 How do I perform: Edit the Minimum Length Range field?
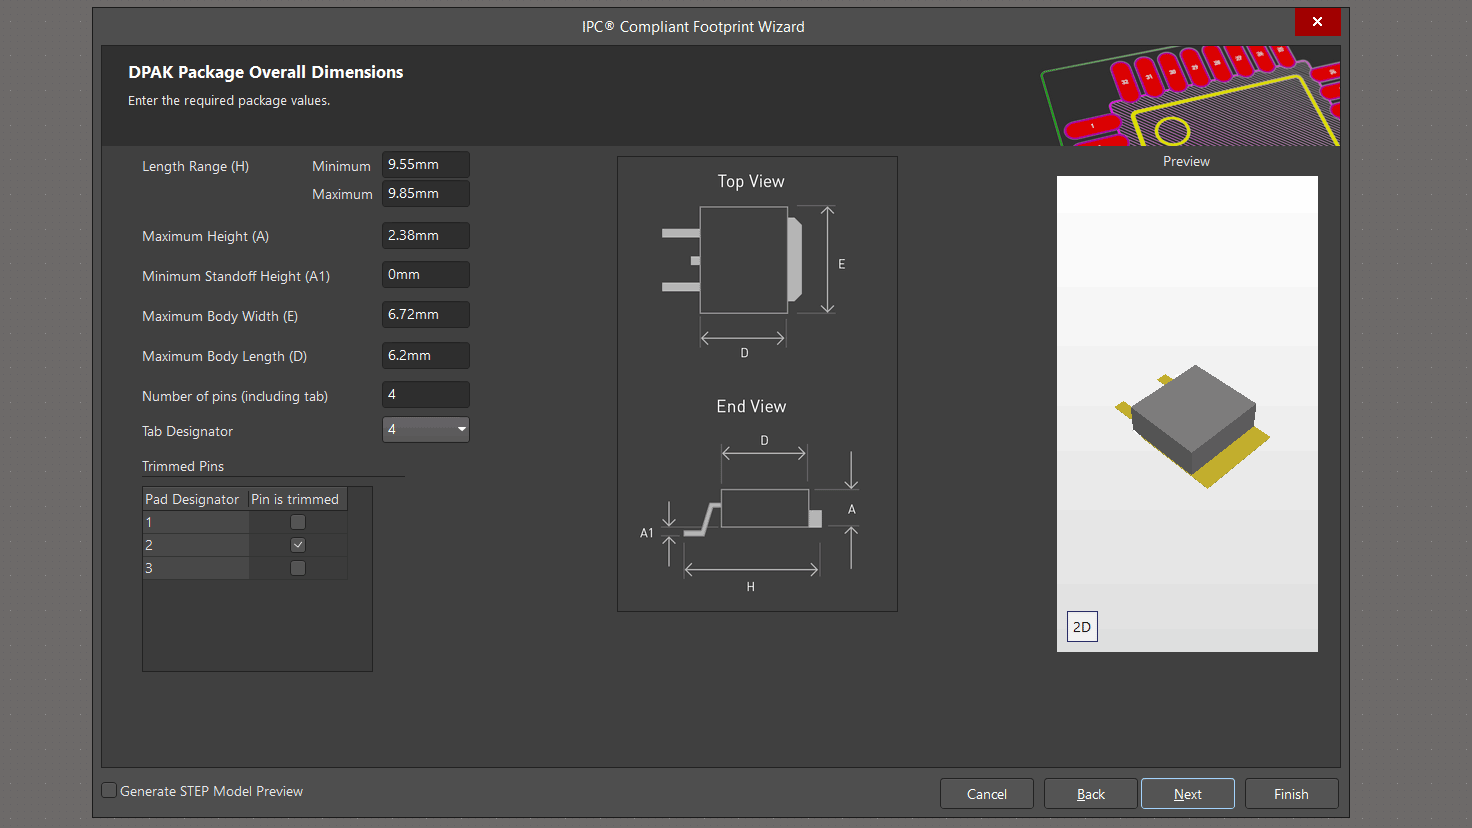click(425, 165)
